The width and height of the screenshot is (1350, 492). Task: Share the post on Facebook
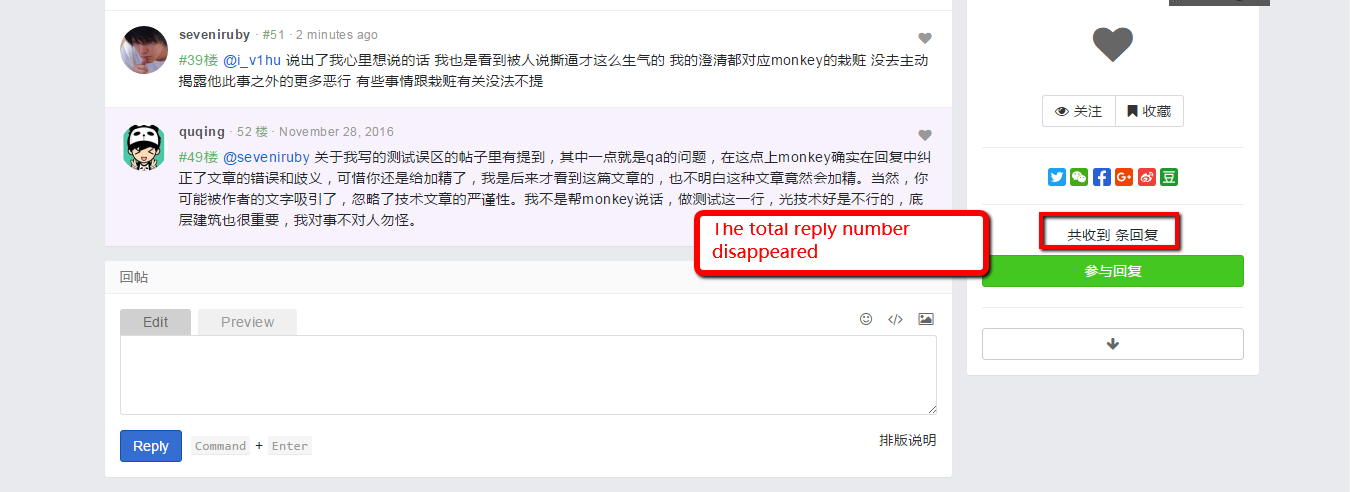coord(1101,177)
